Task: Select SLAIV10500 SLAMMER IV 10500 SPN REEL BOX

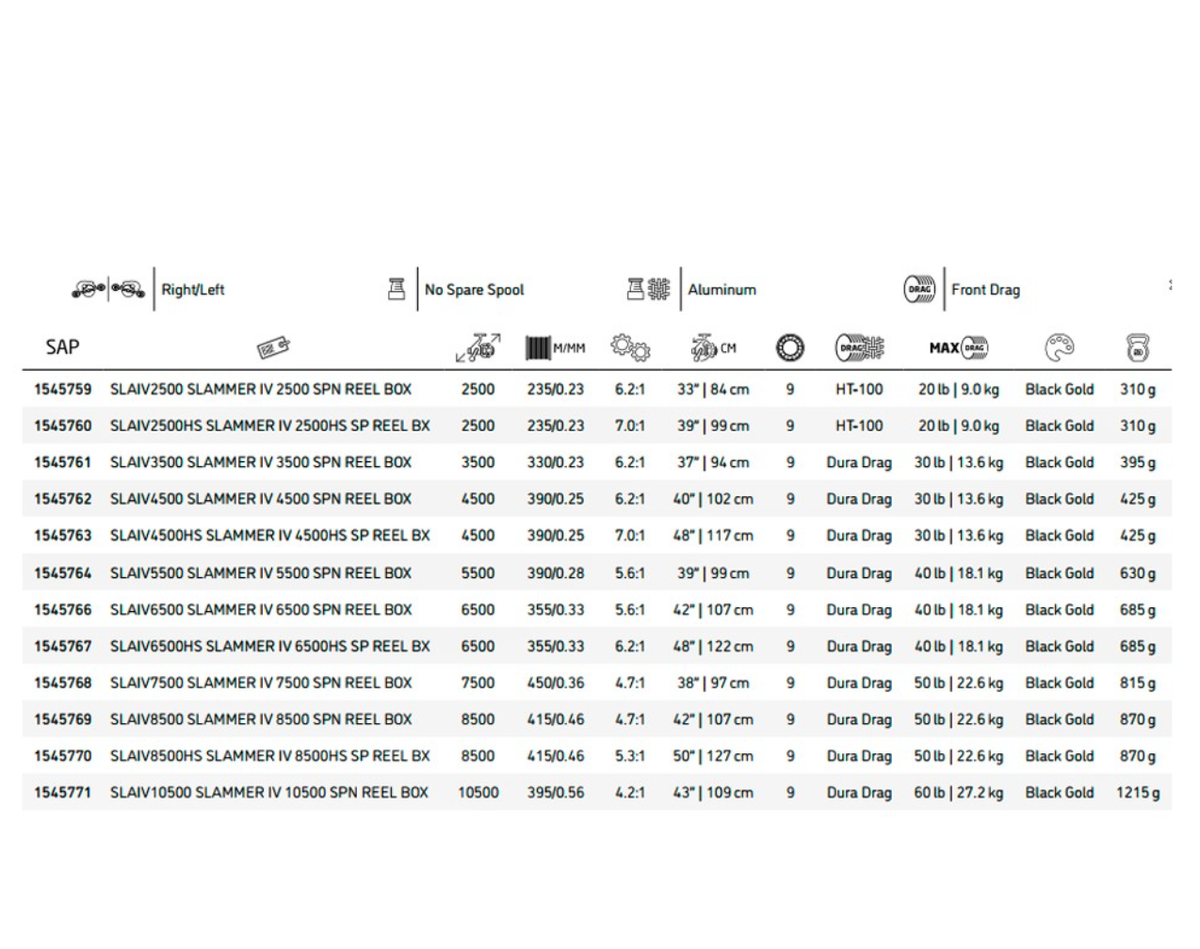Action: 269,793
